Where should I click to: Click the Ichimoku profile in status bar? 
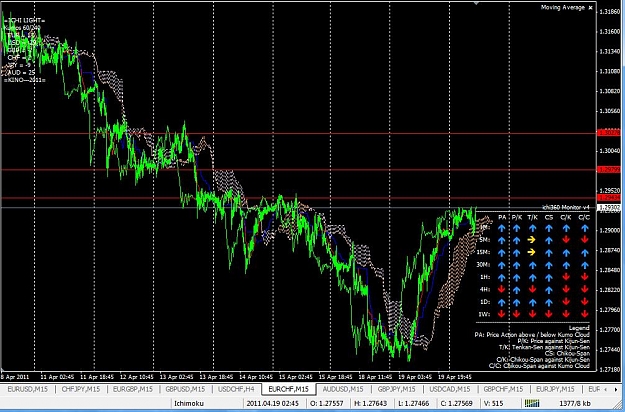pos(189,403)
